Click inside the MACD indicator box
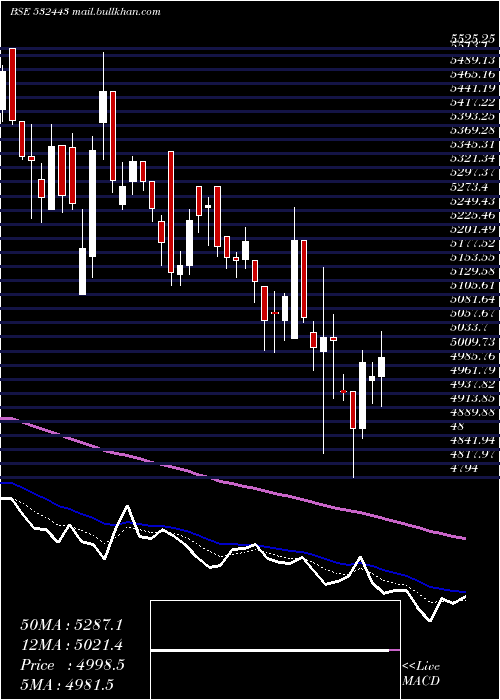Viewport: 500px width, 700px height. 275,650
